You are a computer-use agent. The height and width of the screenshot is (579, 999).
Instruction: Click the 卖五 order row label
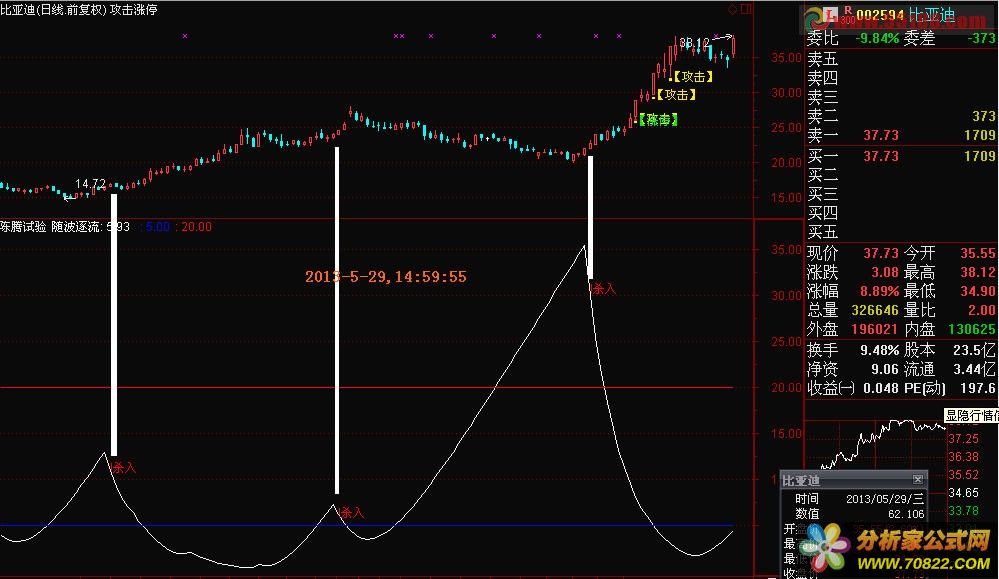pyautogui.click(x=823, y=59)
